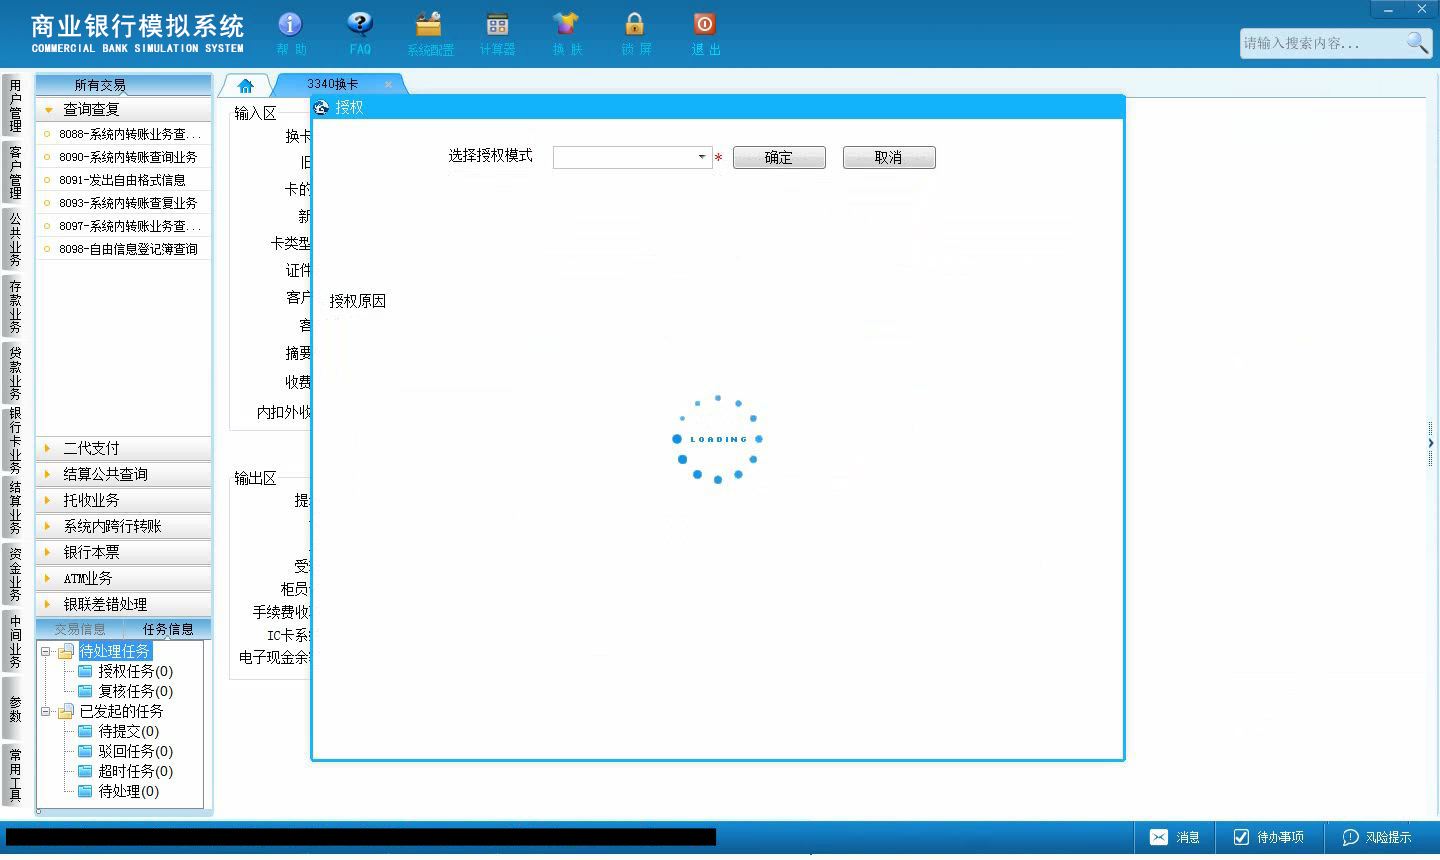Open 贷款业务 side tab

click(15, 372)
